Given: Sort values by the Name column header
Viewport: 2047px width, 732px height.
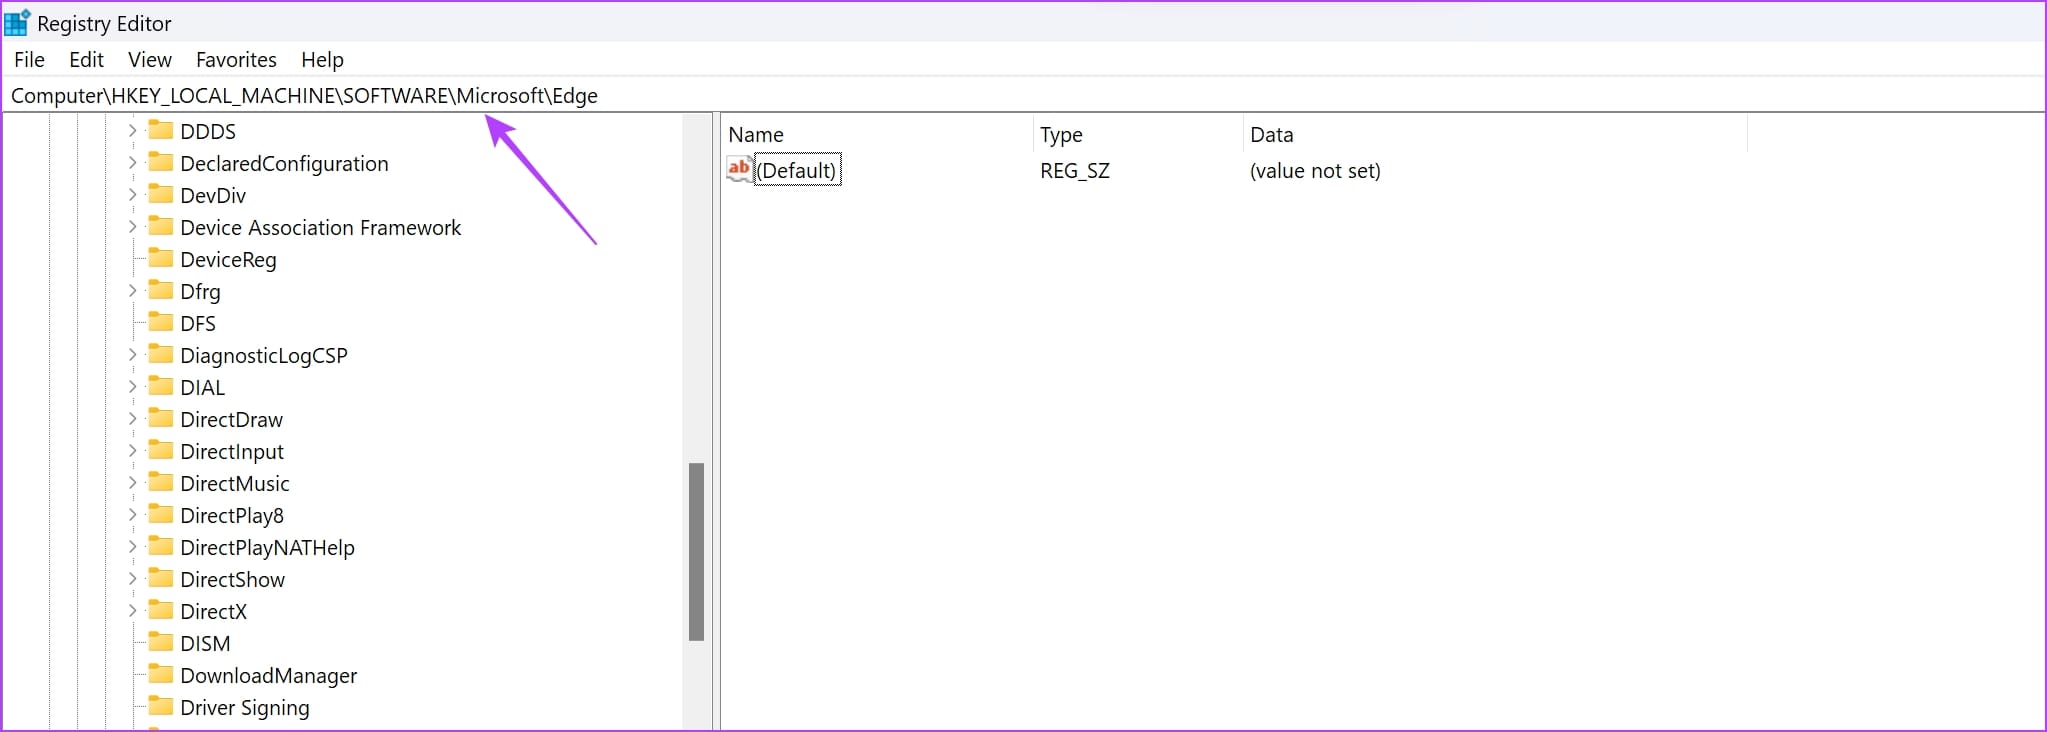Looking at the screenshot, I should coord(756,135).
